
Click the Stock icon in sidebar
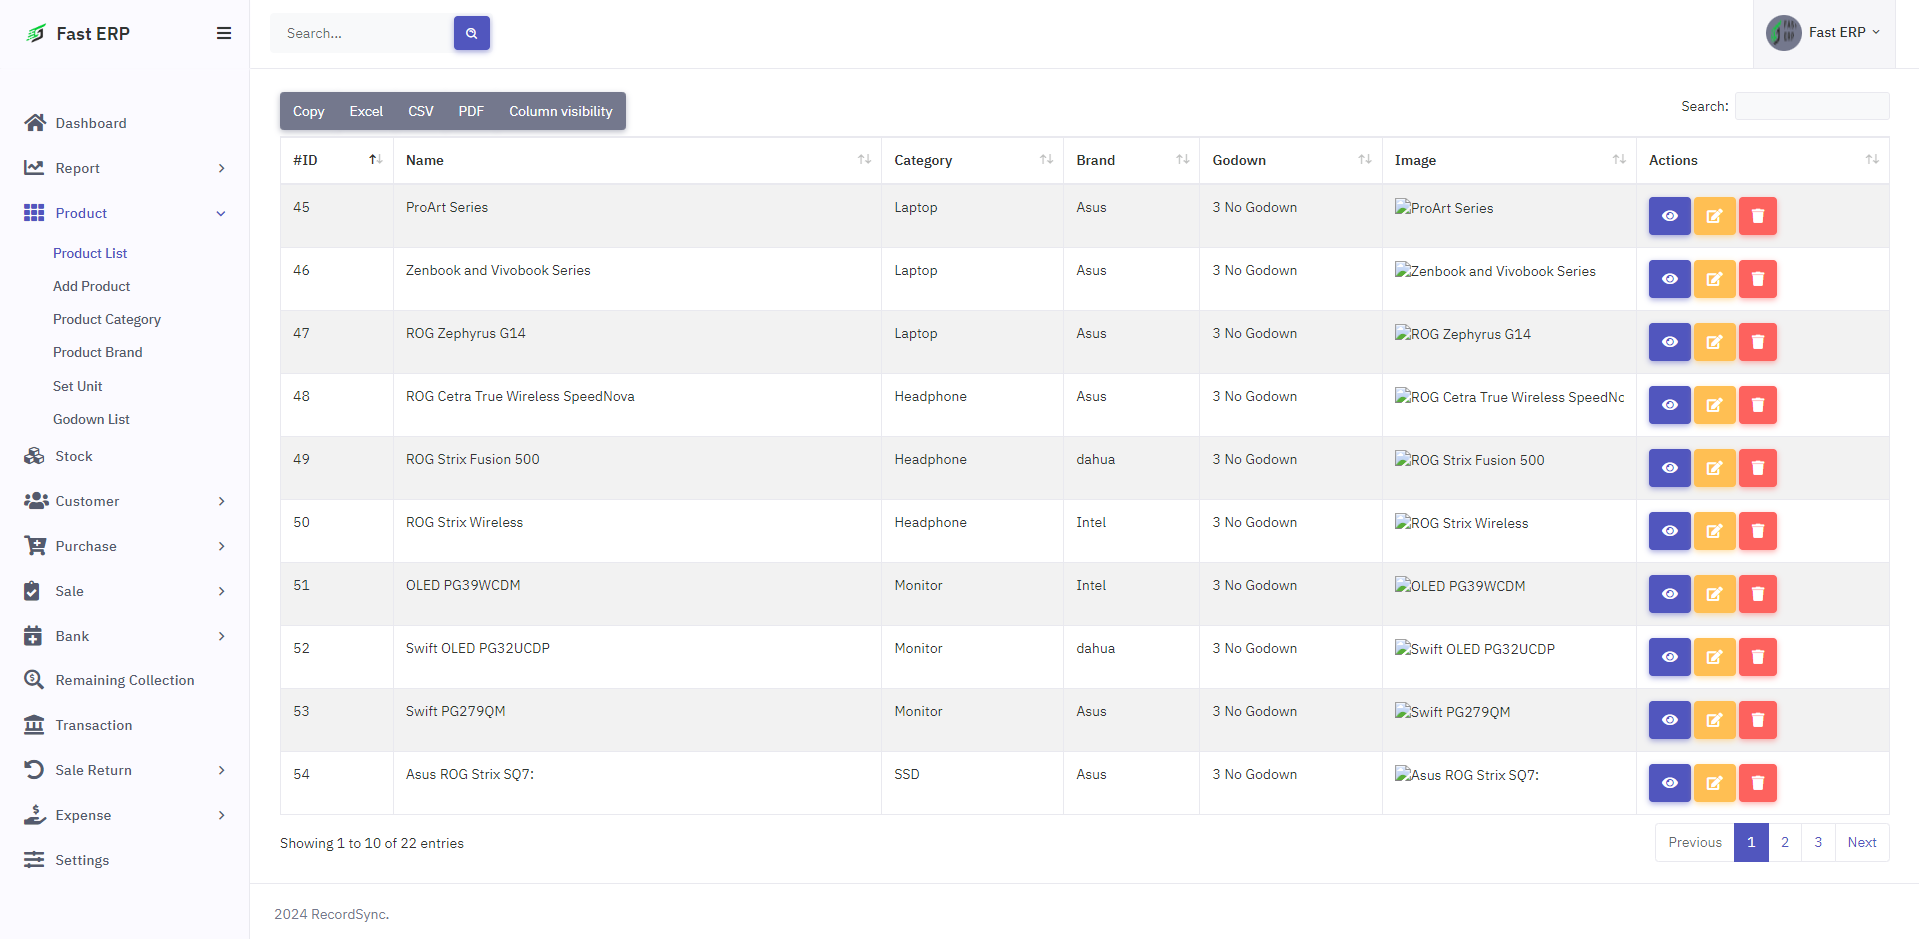[x=35, y=456]
